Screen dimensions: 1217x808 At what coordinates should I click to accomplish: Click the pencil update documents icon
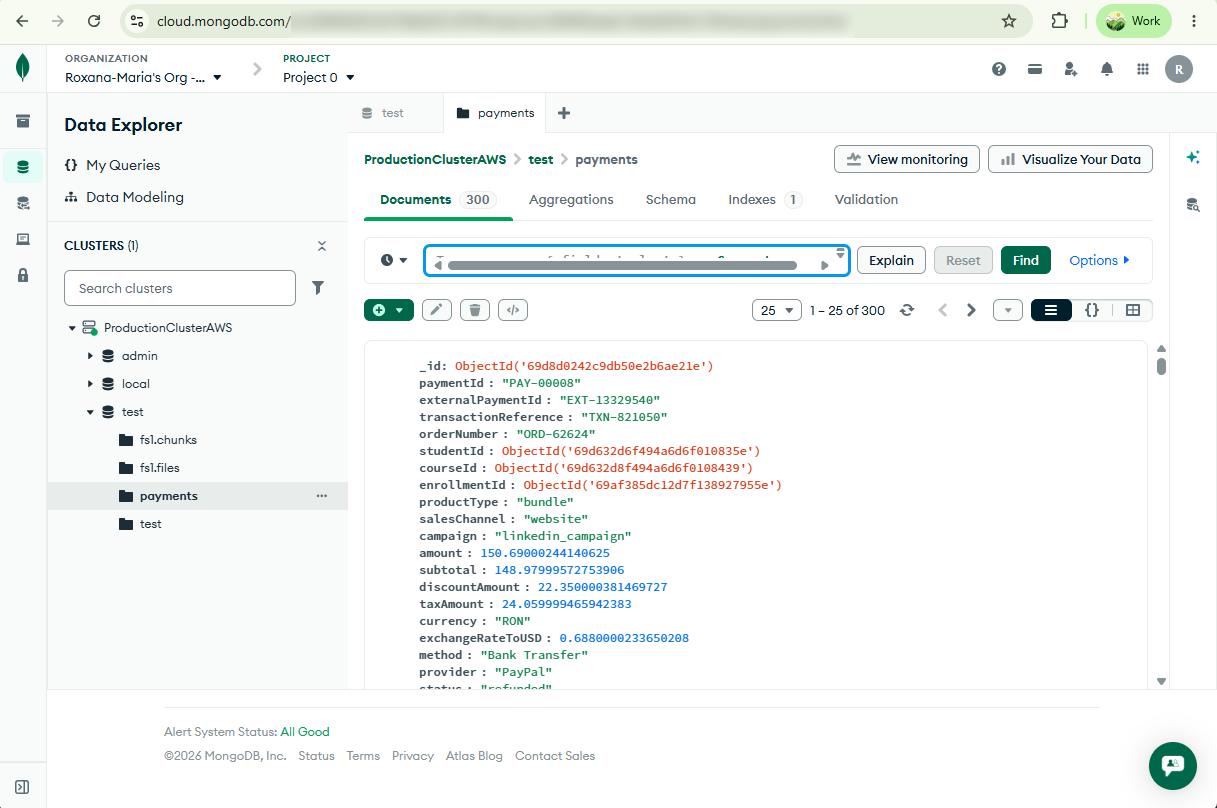pos(436,310)
